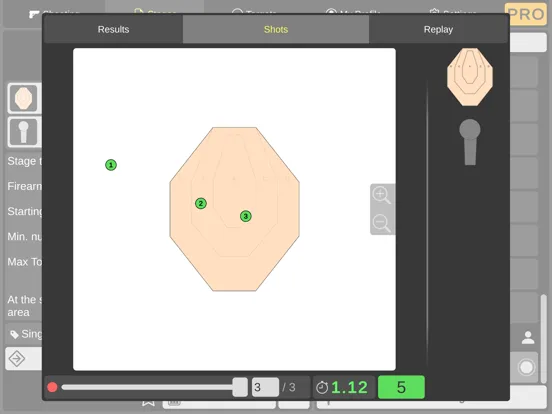Click the green score button showing 5
This screenshot has width=552, height=414.
click(x=401, y=387)
